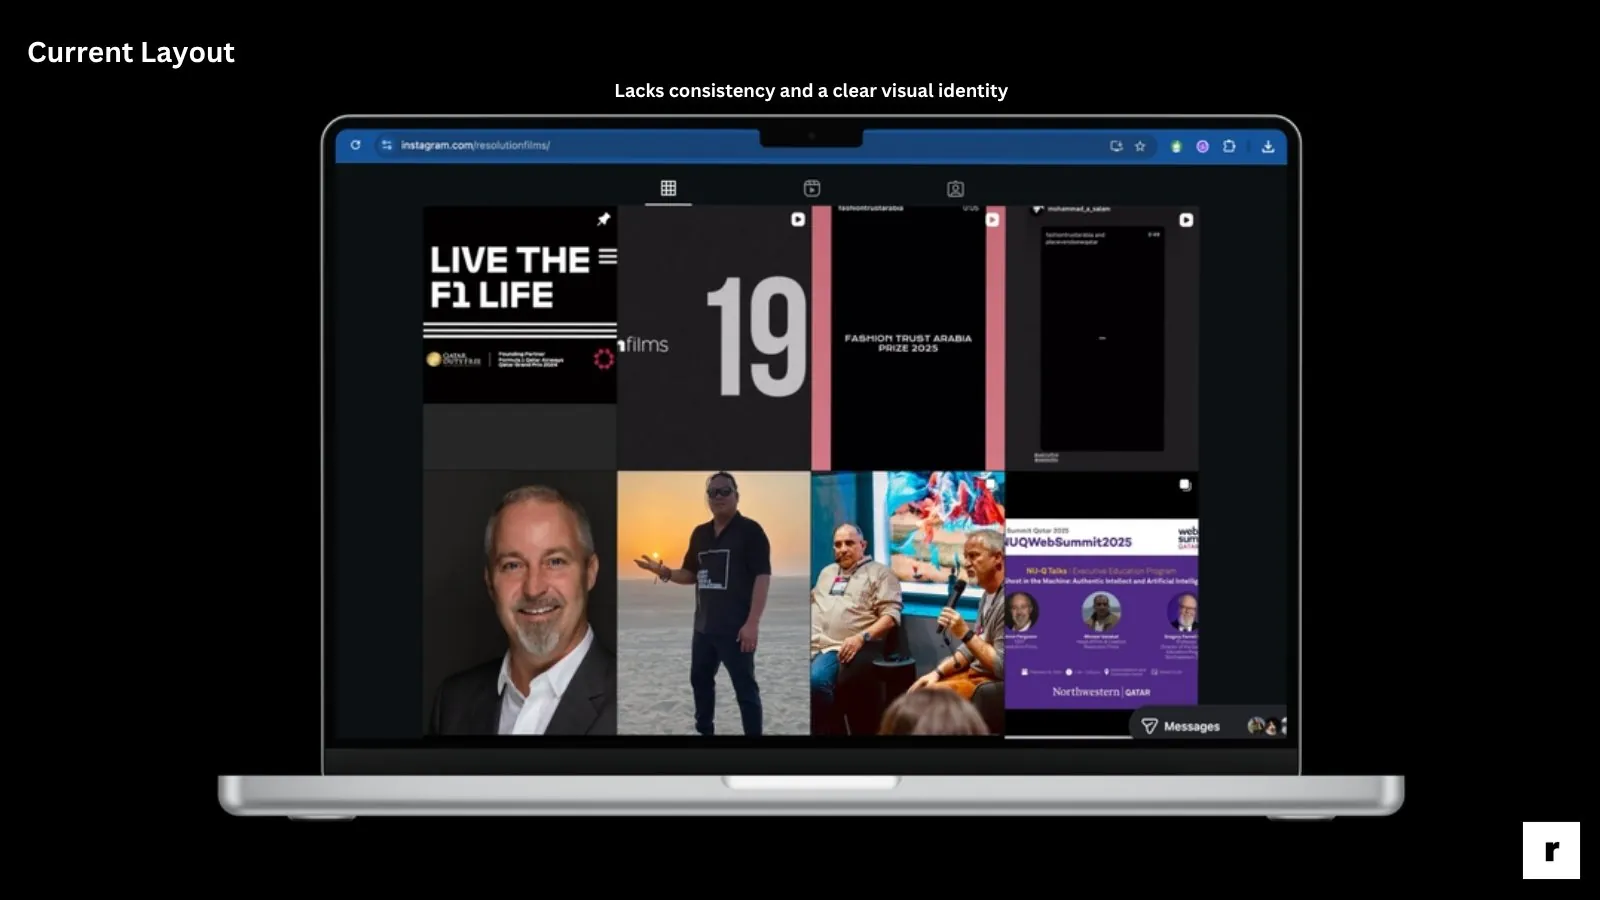Switch to the Reels tab
The height and width of the screenshot is (900, 1600).
pos(812,188)
